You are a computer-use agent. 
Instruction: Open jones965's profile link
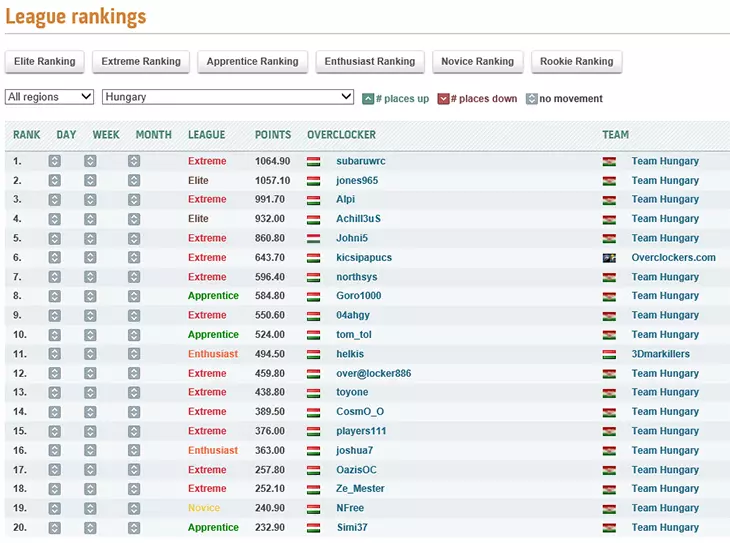click(357, 180)
